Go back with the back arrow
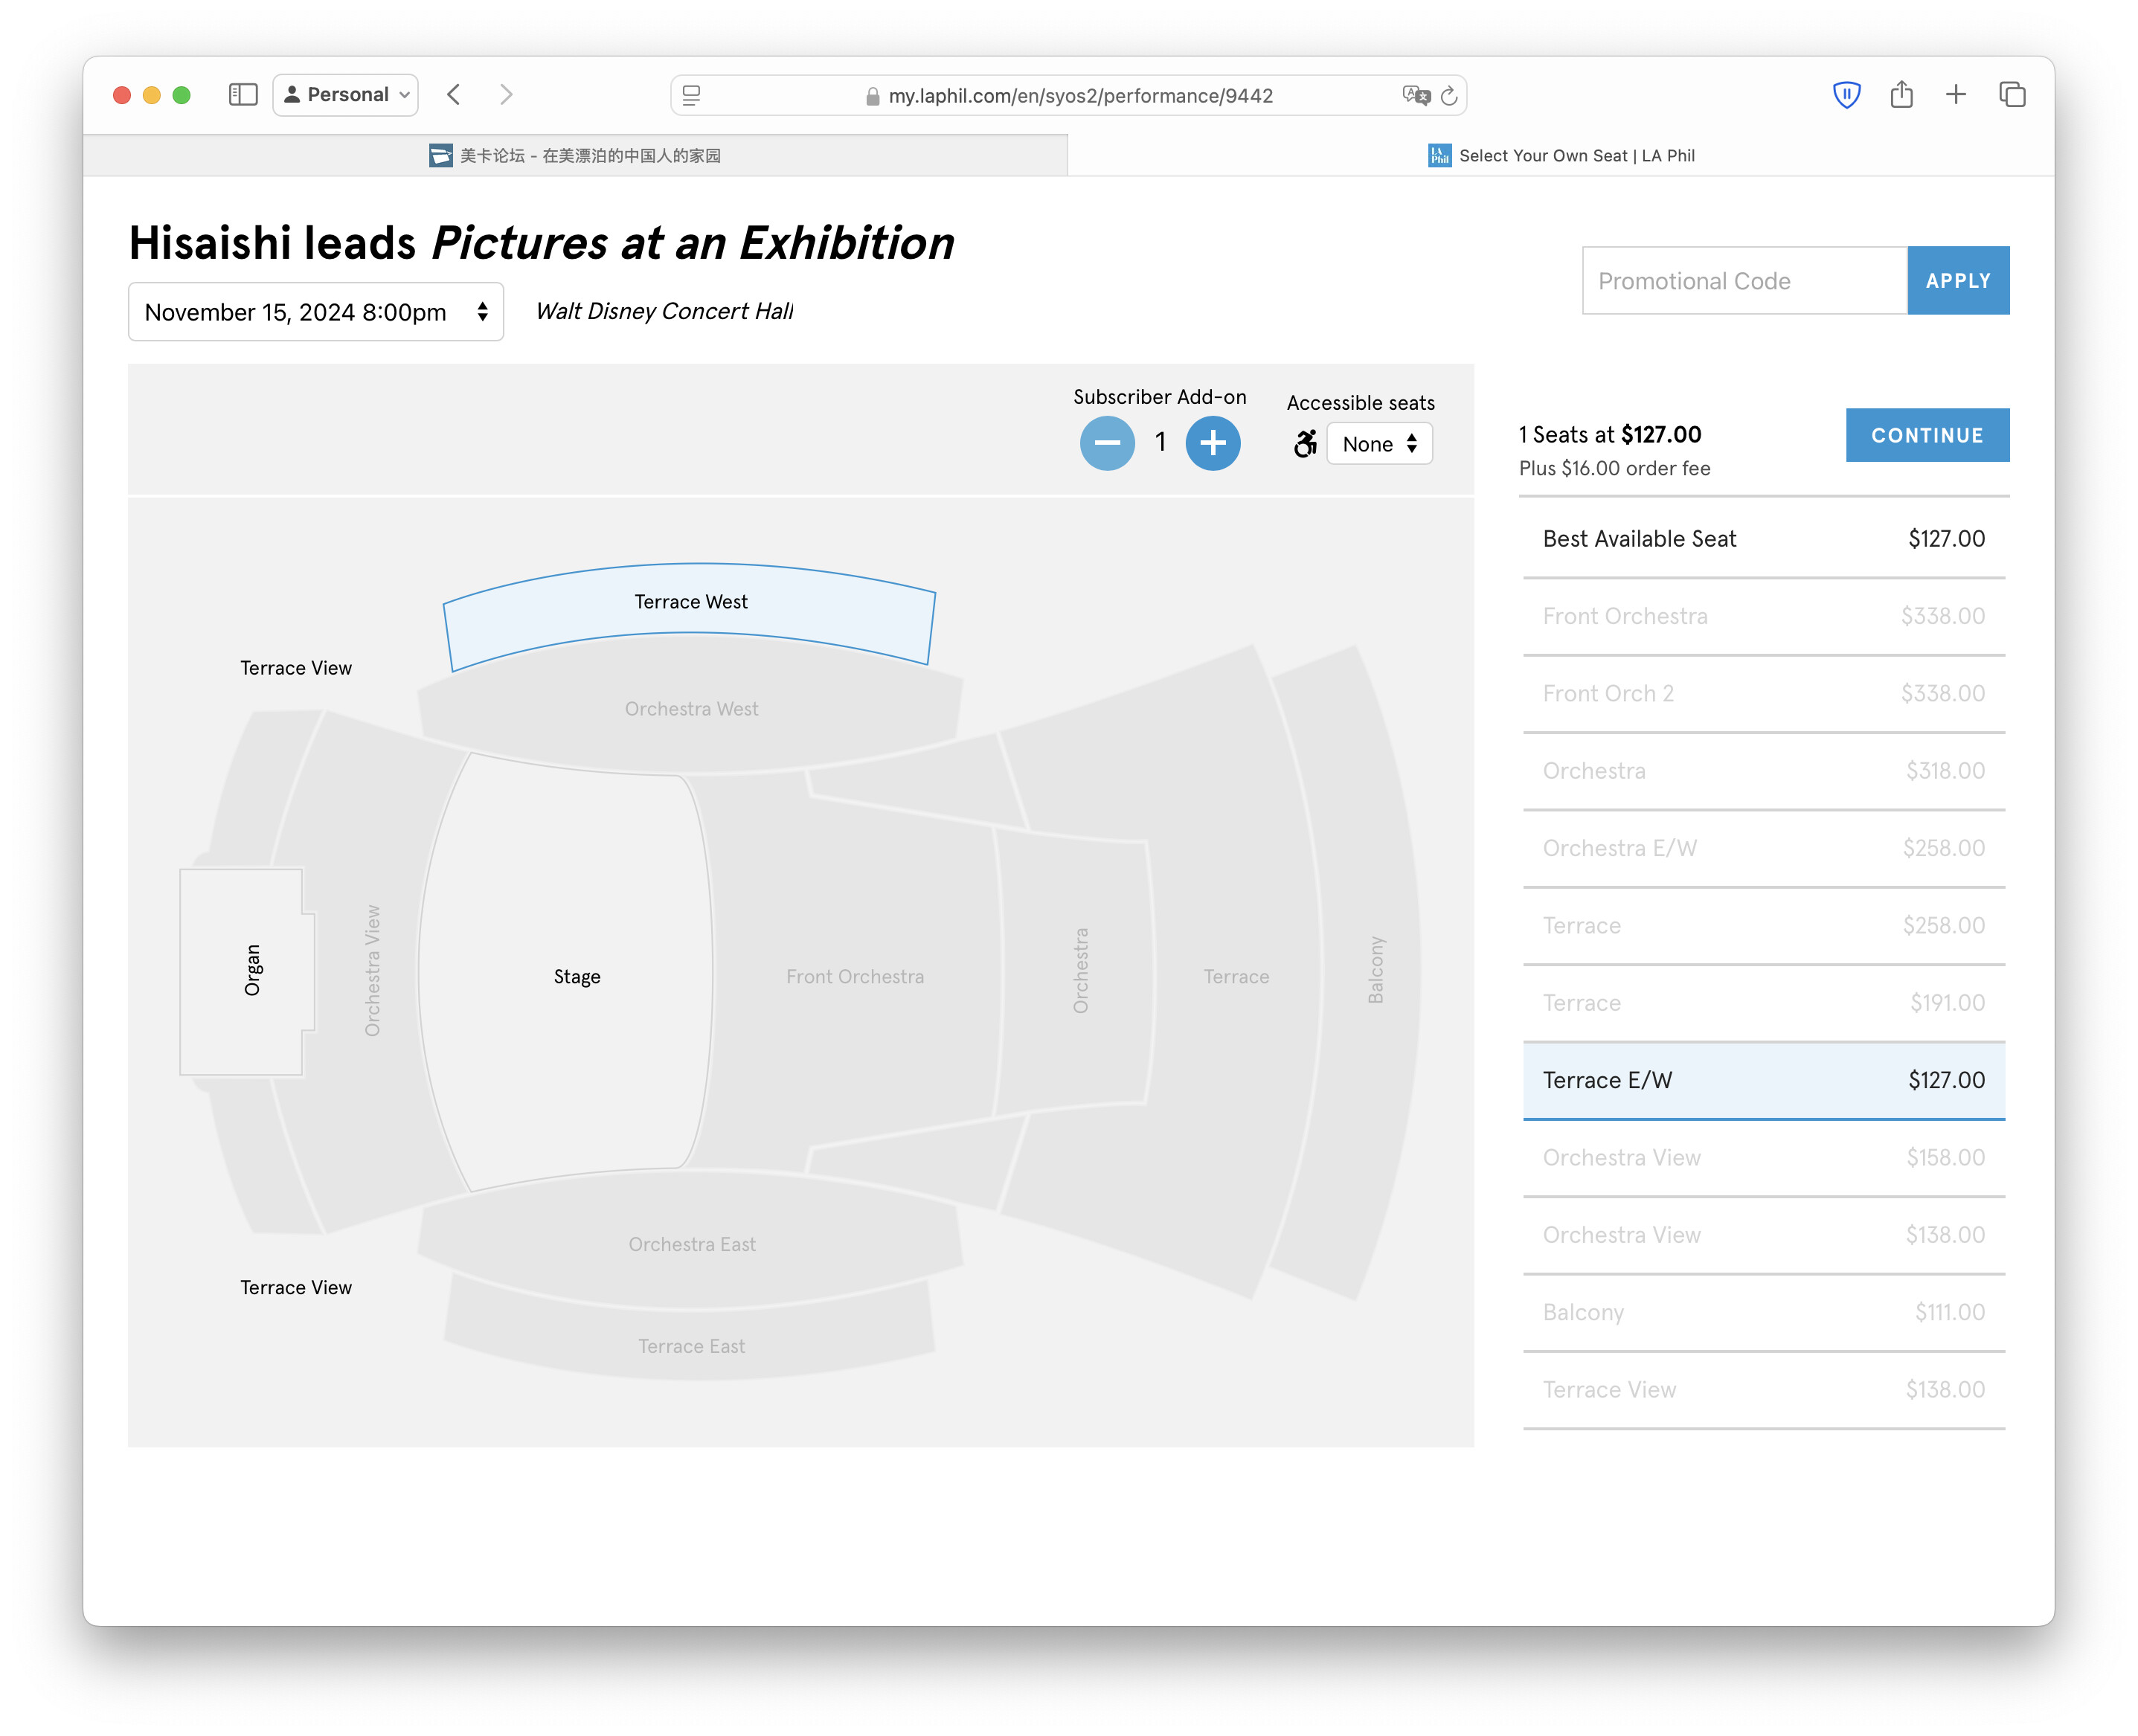 [454, 95]
